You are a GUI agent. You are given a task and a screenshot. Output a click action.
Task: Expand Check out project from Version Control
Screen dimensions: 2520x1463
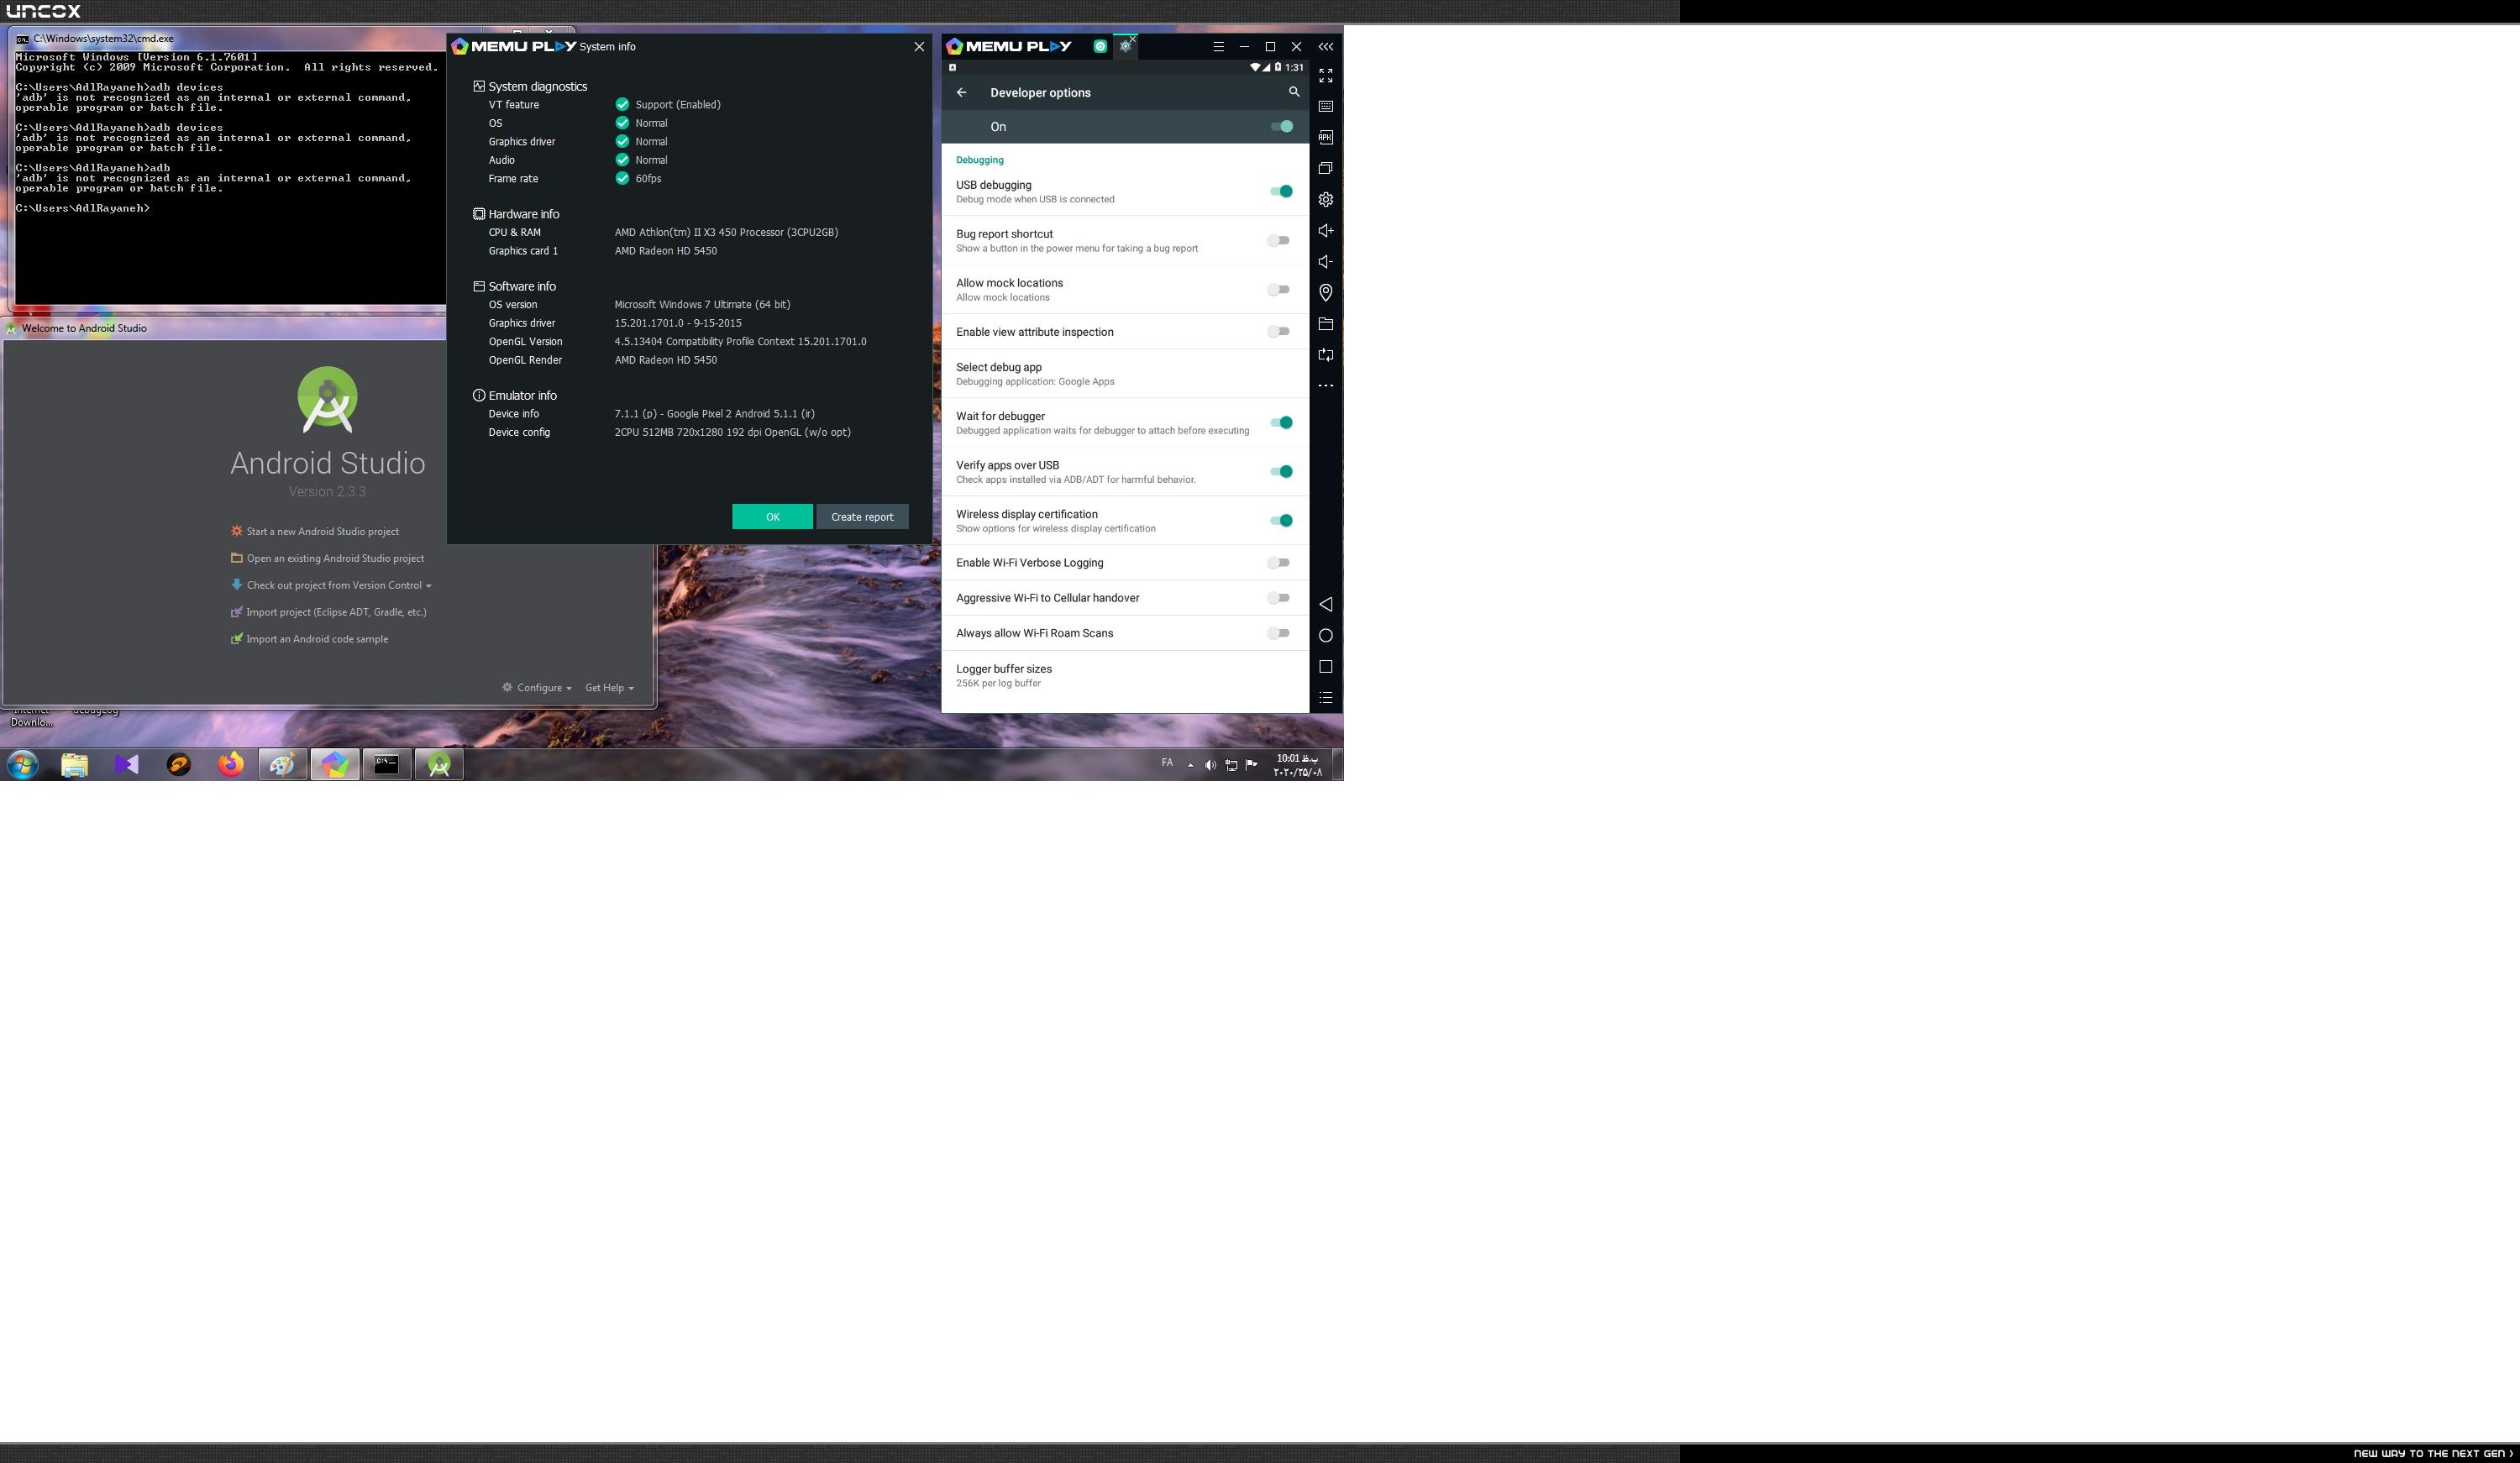[x=331, y=585]
